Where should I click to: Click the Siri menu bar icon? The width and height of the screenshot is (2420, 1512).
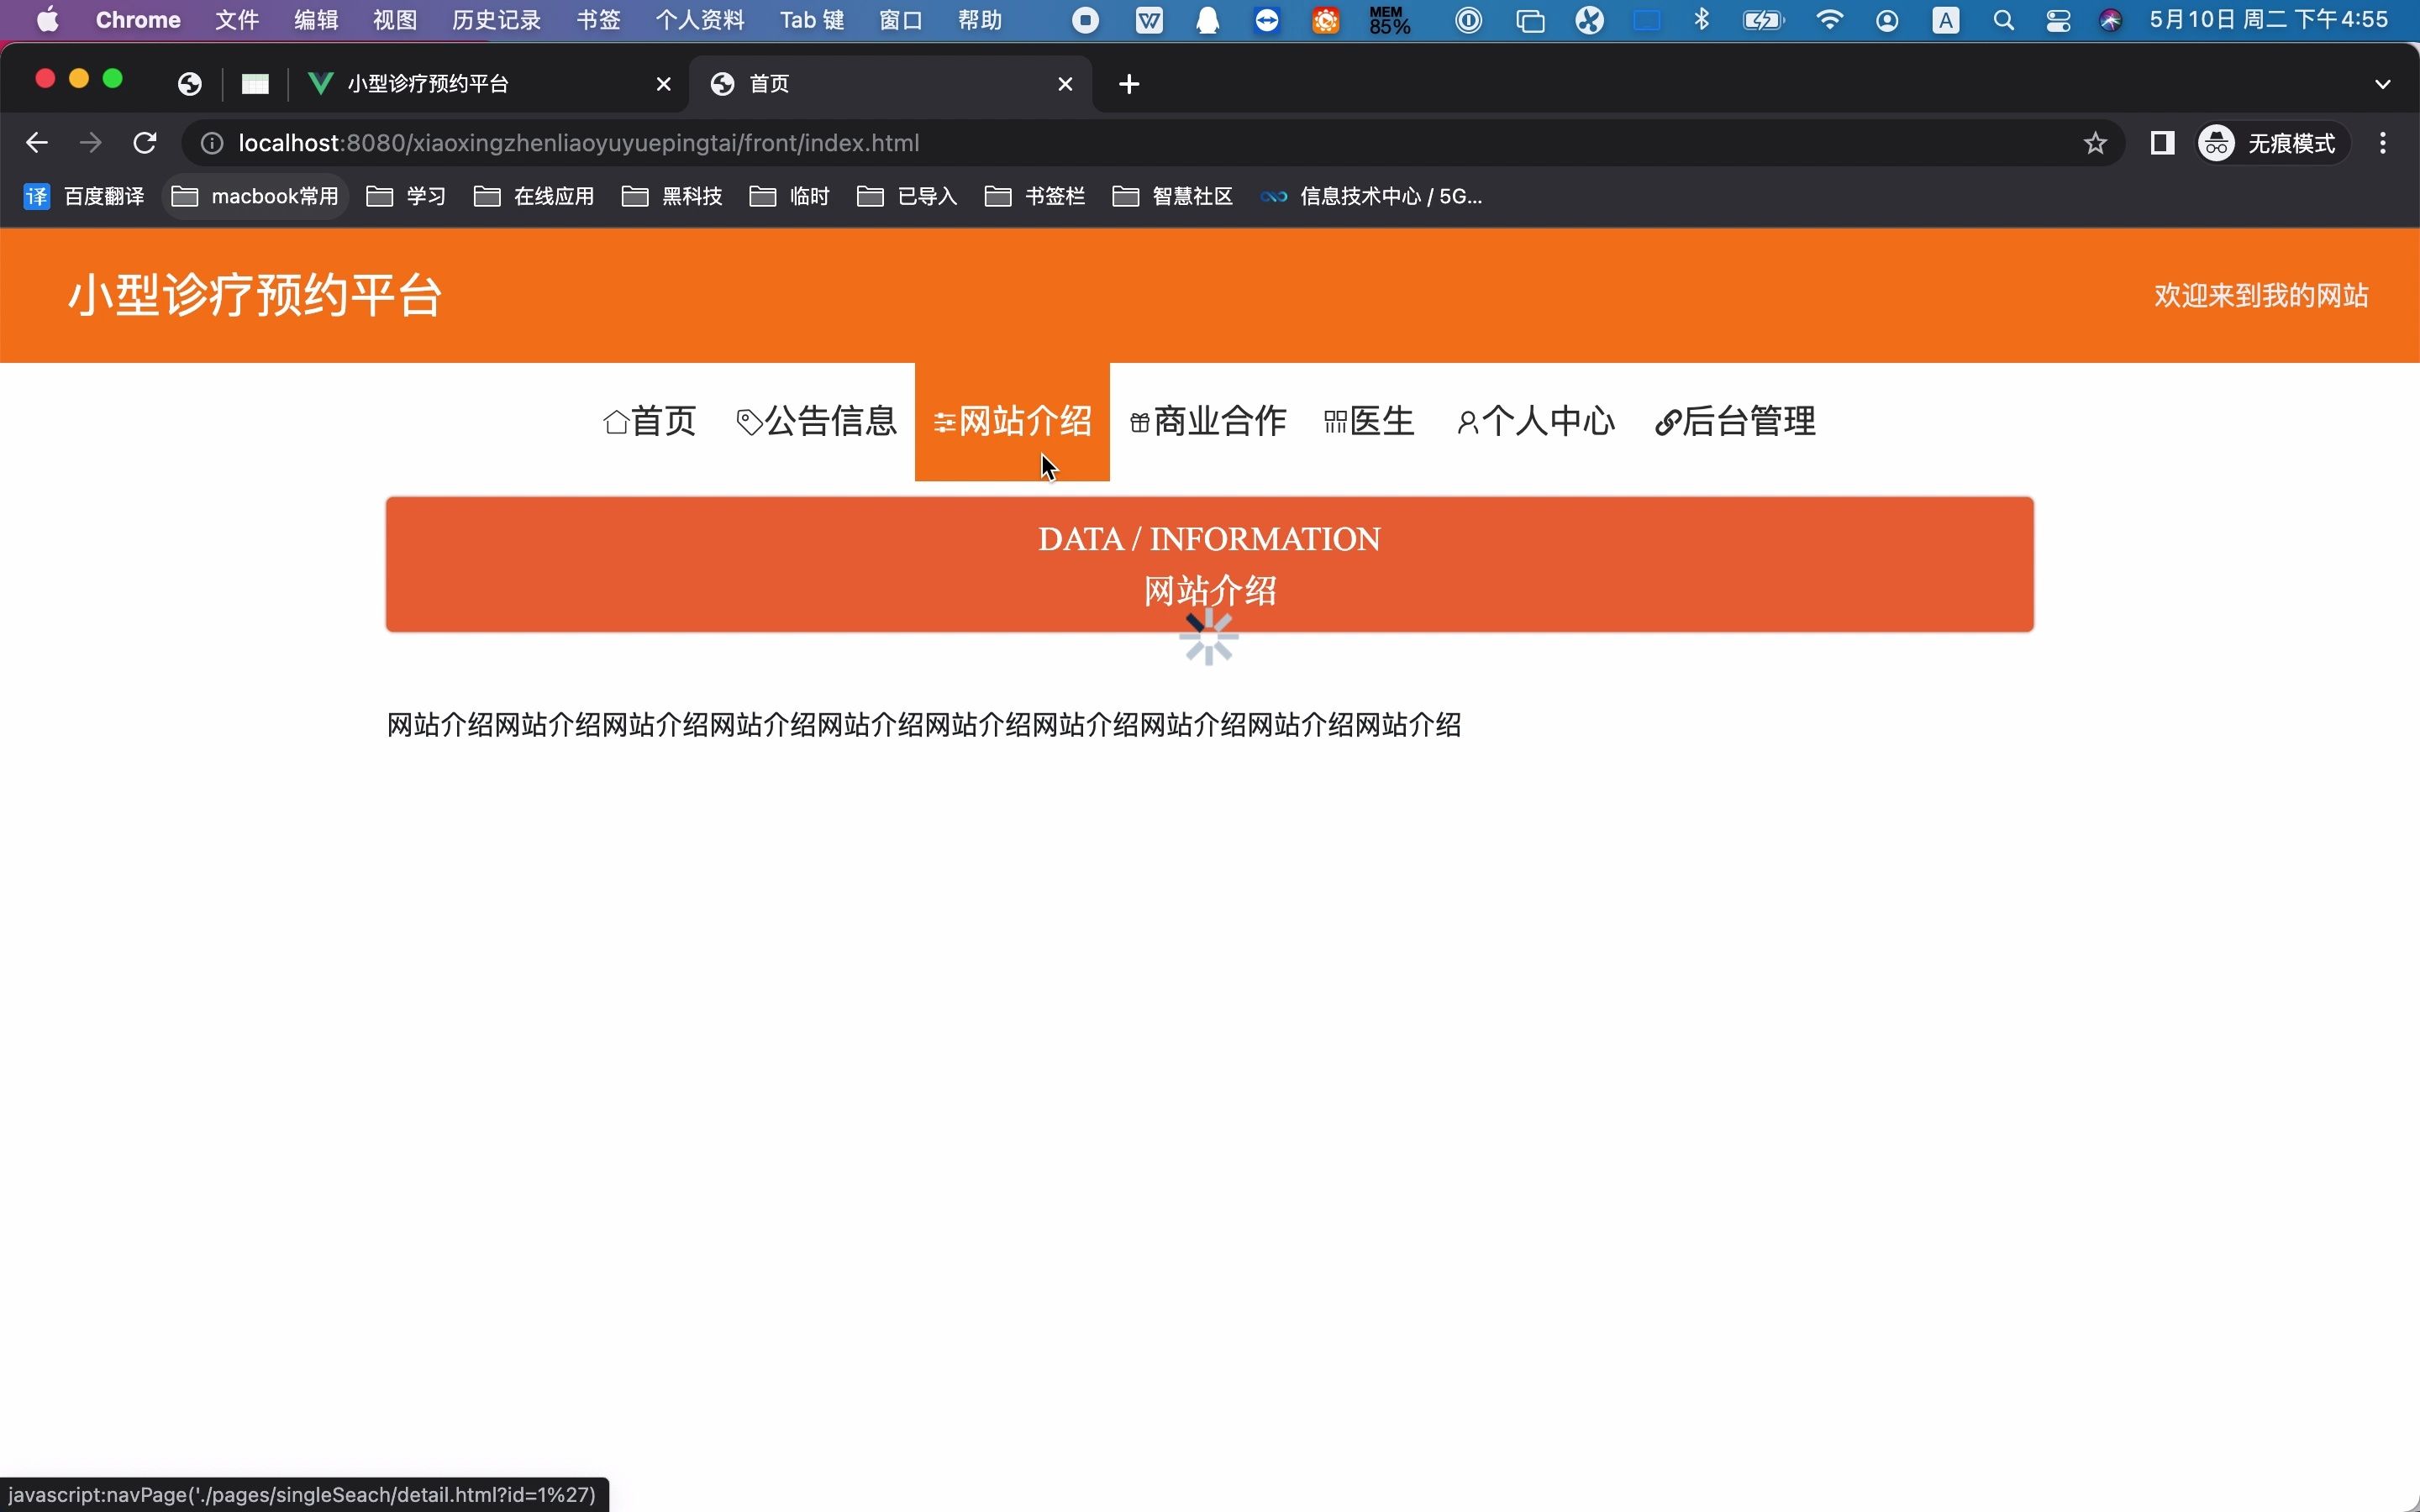2110,20
